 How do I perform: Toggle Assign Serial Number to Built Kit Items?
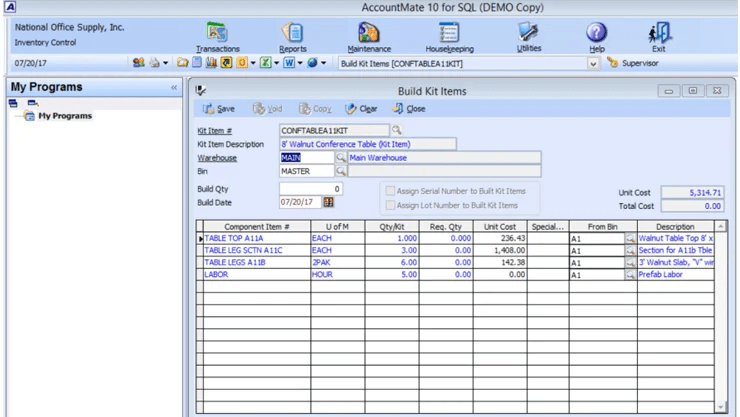(390, 191)
